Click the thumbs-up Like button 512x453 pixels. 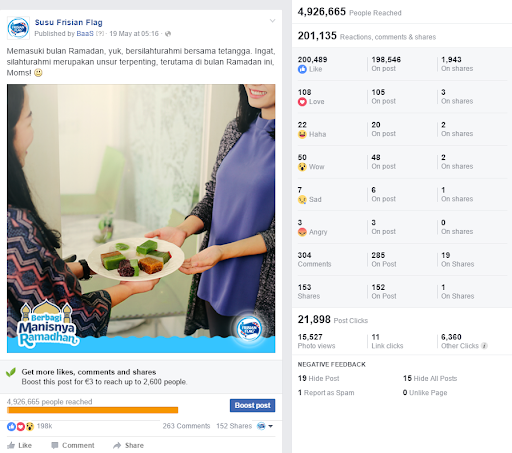(19, 445)
